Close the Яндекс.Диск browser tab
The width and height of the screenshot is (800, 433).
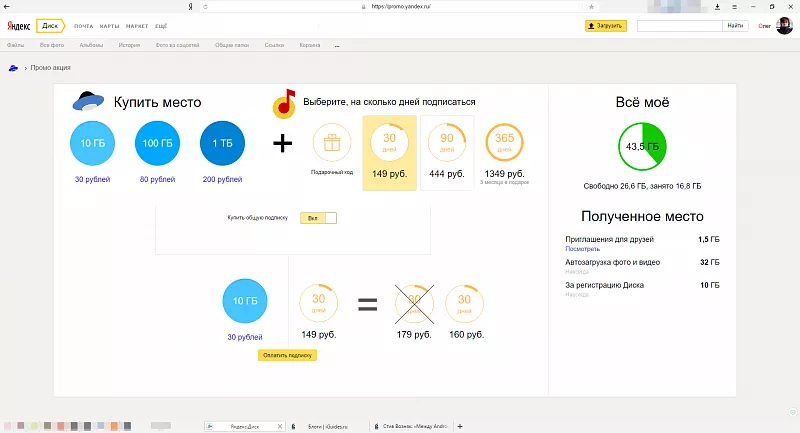tap(280, 426)
